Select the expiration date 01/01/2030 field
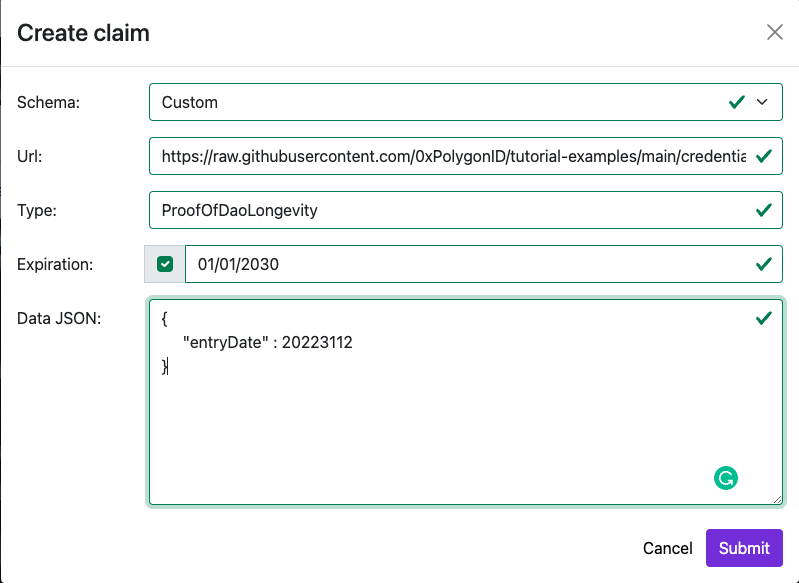Image resolution: width=799 pixels, height=583 pixels. click(484, 264)
